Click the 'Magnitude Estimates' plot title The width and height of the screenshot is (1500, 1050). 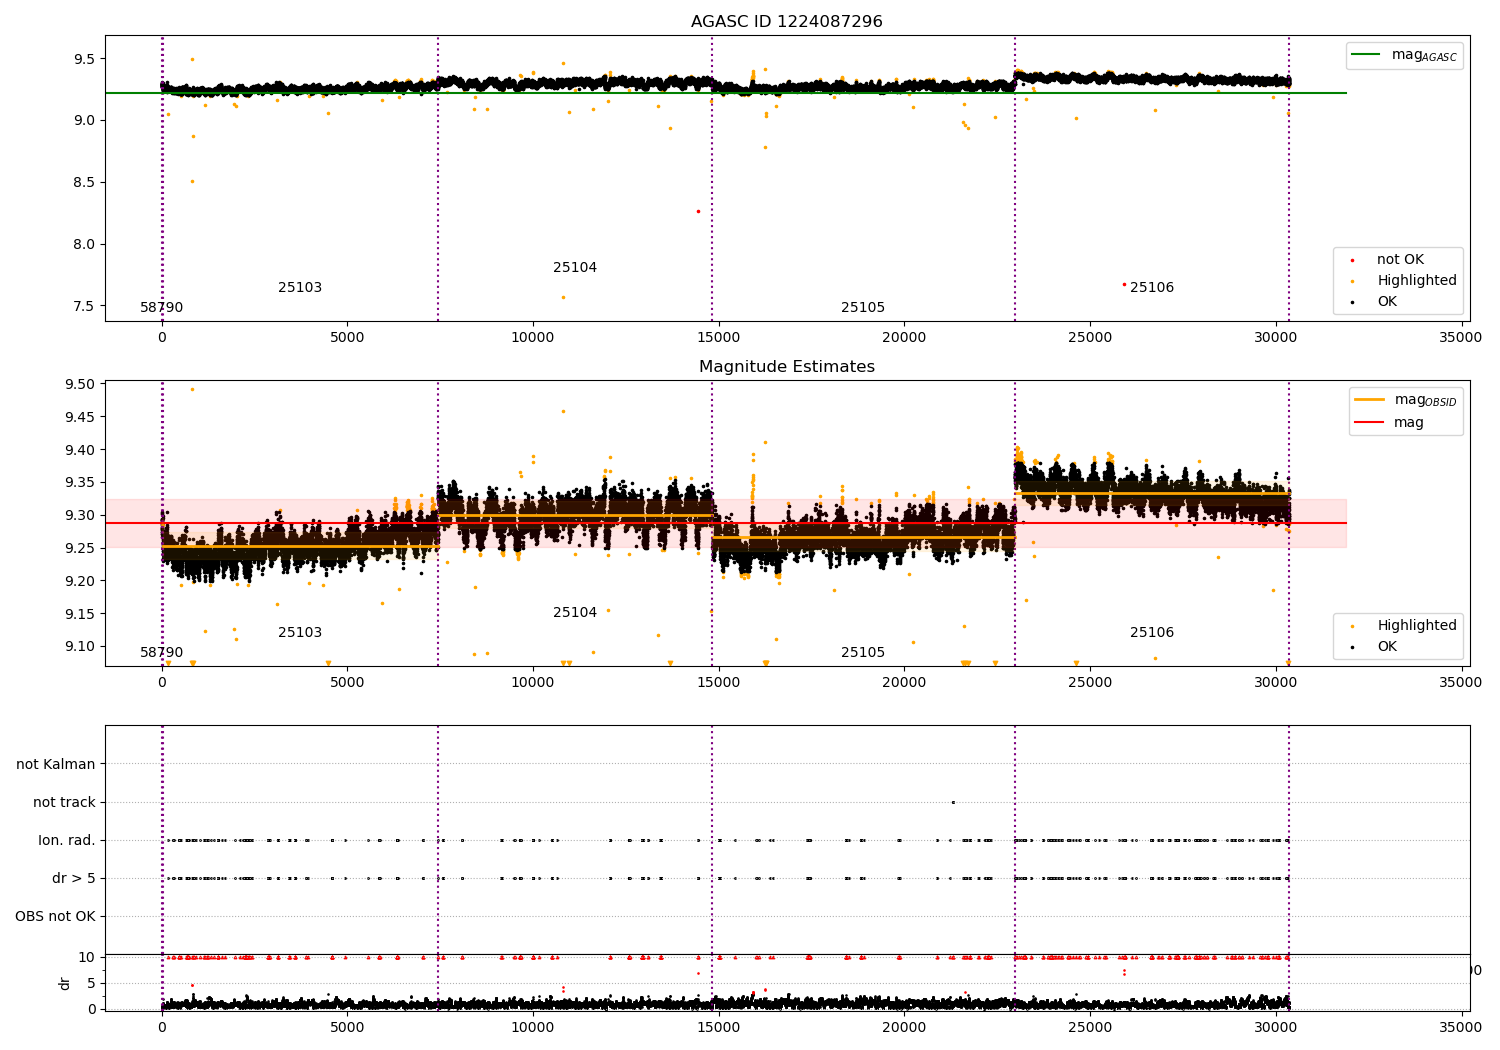[x=787, y=367]
